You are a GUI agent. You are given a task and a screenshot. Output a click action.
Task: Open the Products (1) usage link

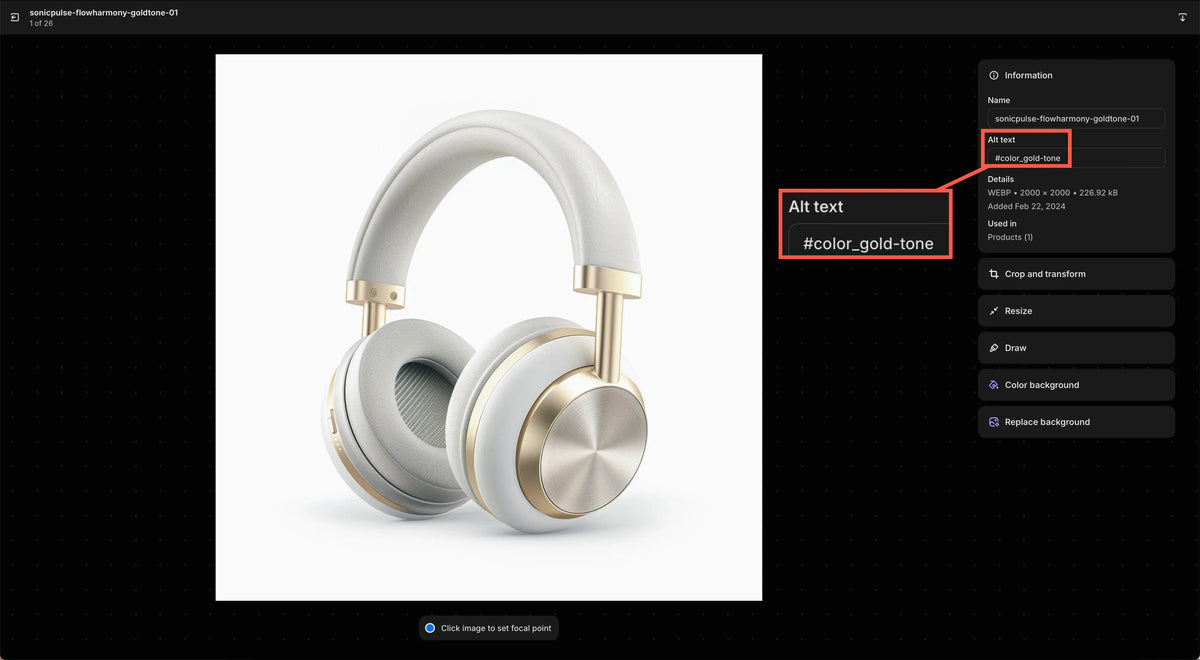(x=1010, y=237)
